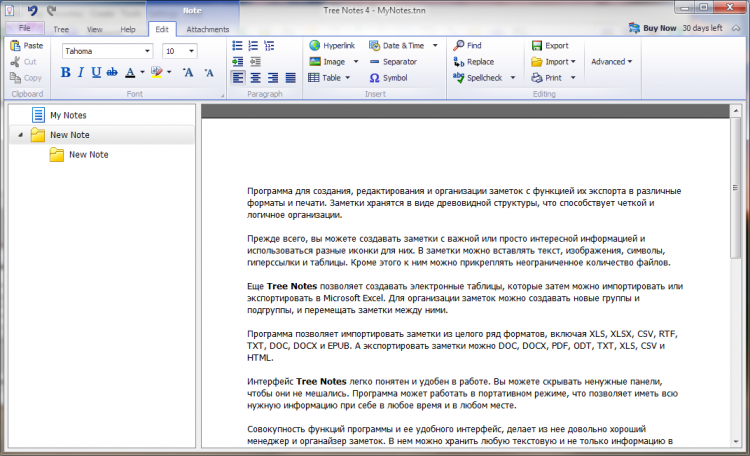Image resolution: width=750 pixels, height=456 pixels.
Task: Select the Edit ribbon tab
Action: click(162, 29)
